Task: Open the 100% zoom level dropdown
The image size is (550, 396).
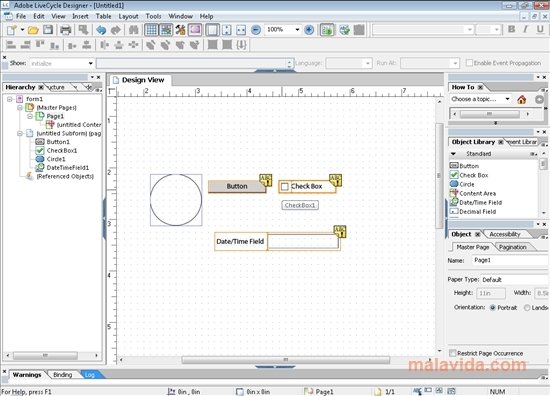Action: 297,30
